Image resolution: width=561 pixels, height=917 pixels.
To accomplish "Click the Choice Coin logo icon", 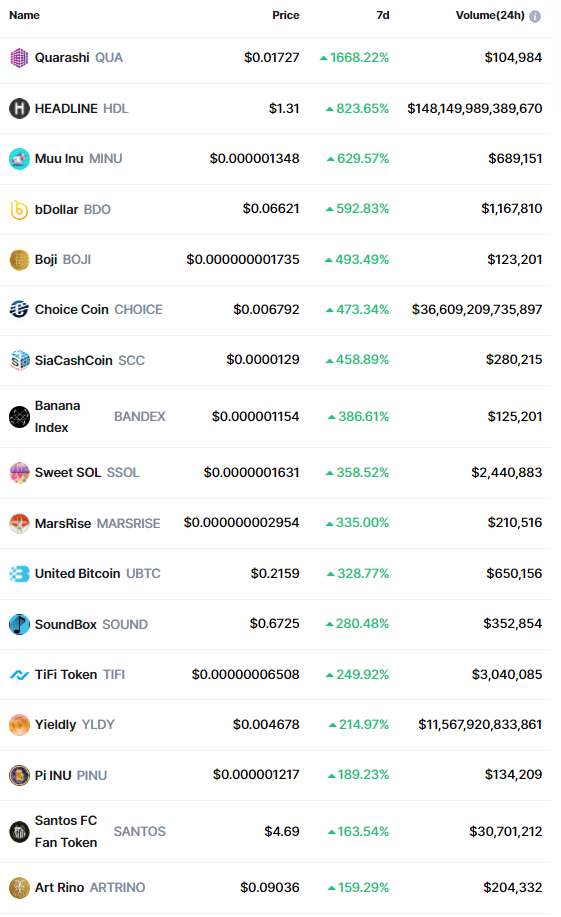I will point(19,309).
